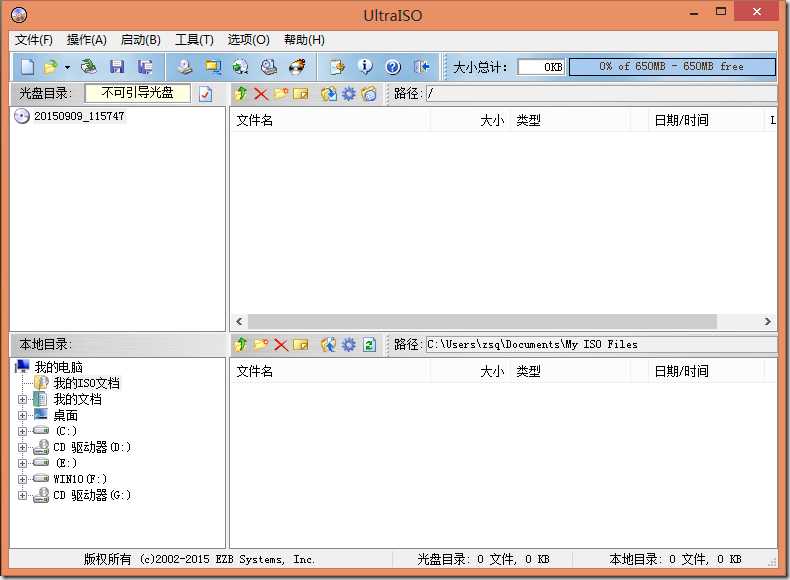
Task: Click the local 路径 field with C:\Users
Action: pos(601,345)
